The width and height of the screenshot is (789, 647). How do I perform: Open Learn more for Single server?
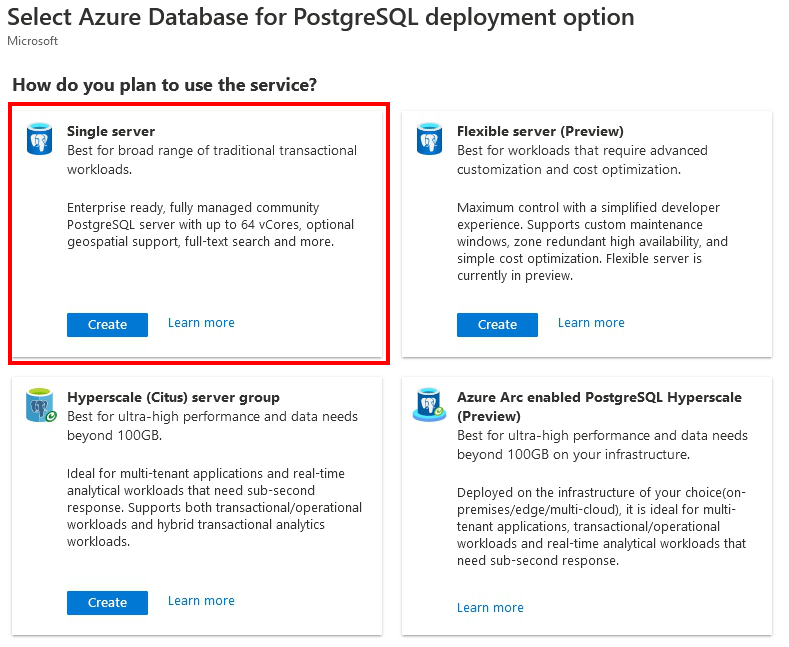pos(201,323)
